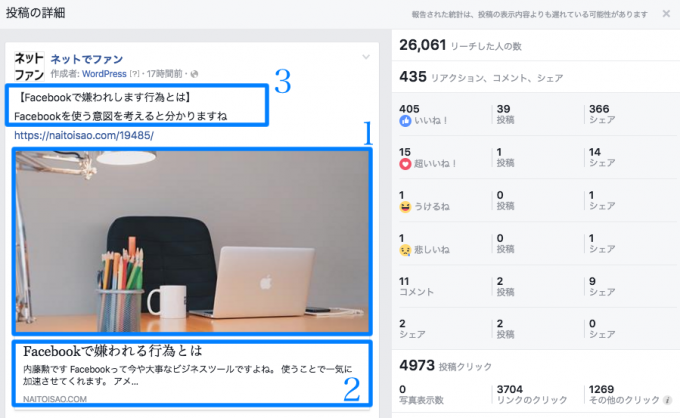Click the NAITOISAO.COM domain label

coord(55,399)
